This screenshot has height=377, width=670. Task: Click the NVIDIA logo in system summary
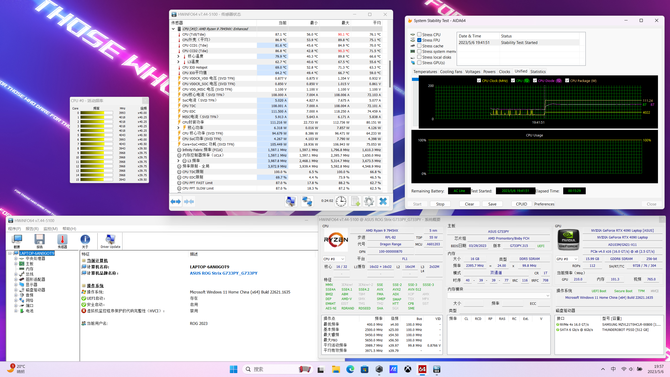point(569,240)
